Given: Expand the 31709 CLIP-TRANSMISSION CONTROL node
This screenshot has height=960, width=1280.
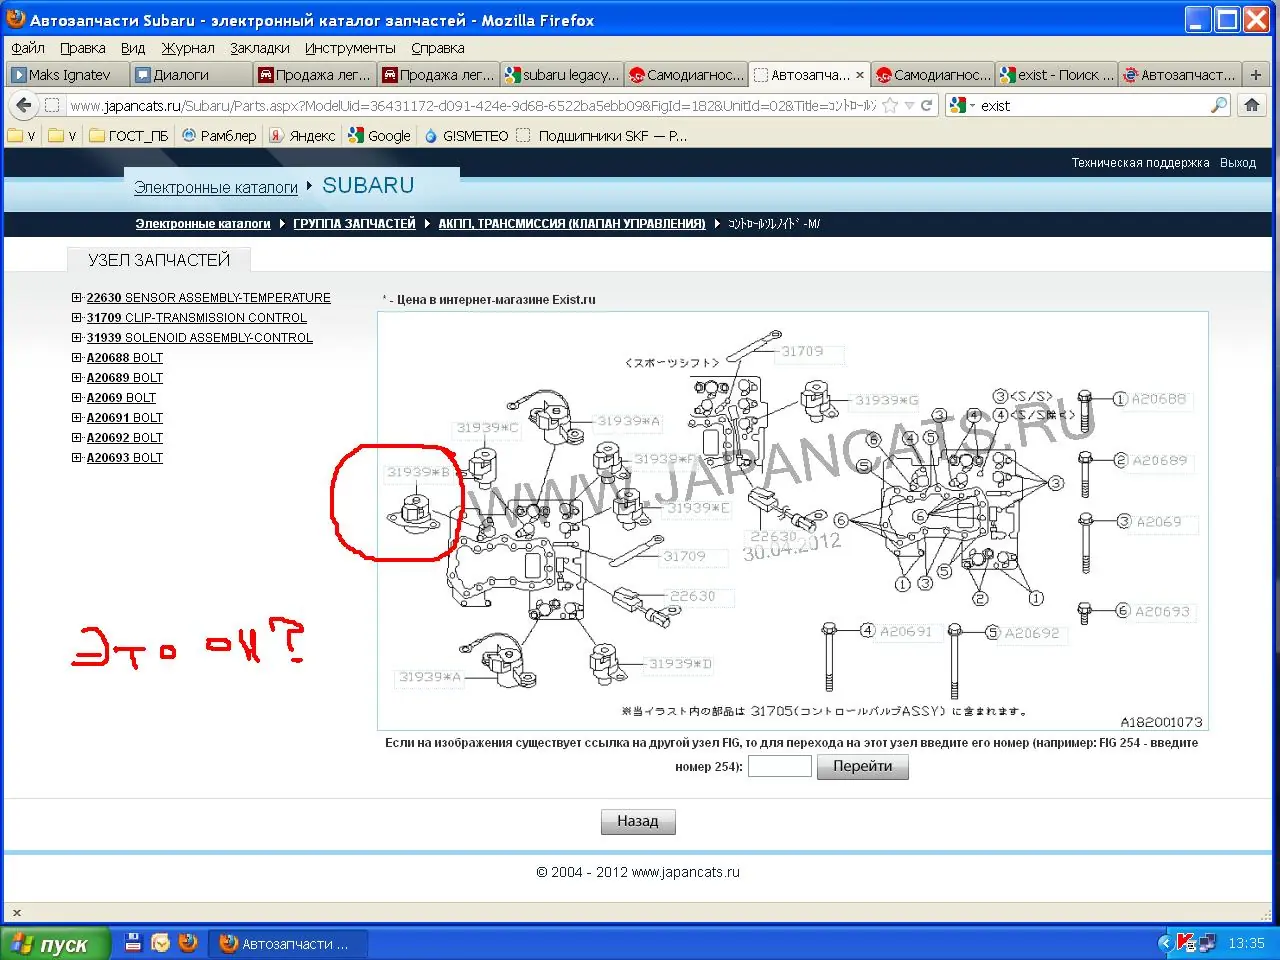Looking at the screenshot, I should pyautogui.click(x=77, y=318).
